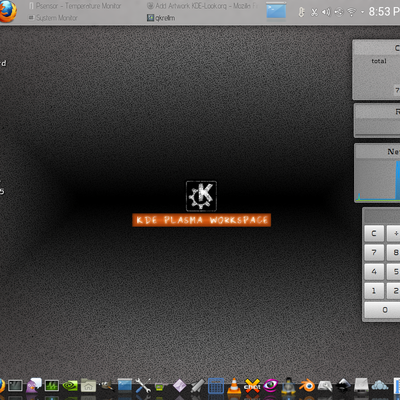The width and height of the screenshot is (400, 400).
Task: Open the cloud icon in the dock
Action: pyautogui.click(x=380, y=386)
